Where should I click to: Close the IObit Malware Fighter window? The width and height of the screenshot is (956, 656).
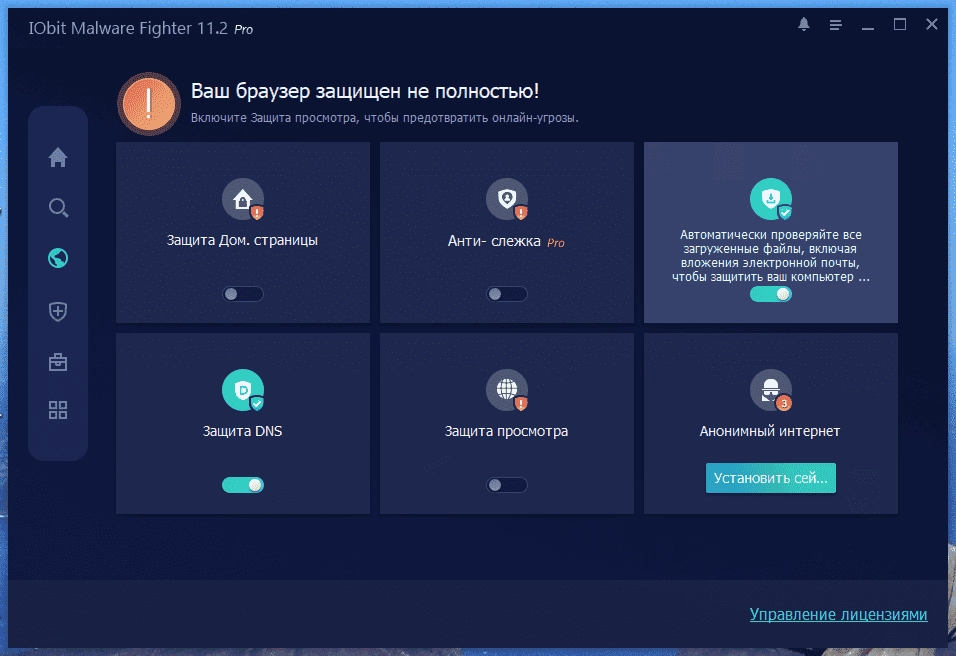coord(932,24)
